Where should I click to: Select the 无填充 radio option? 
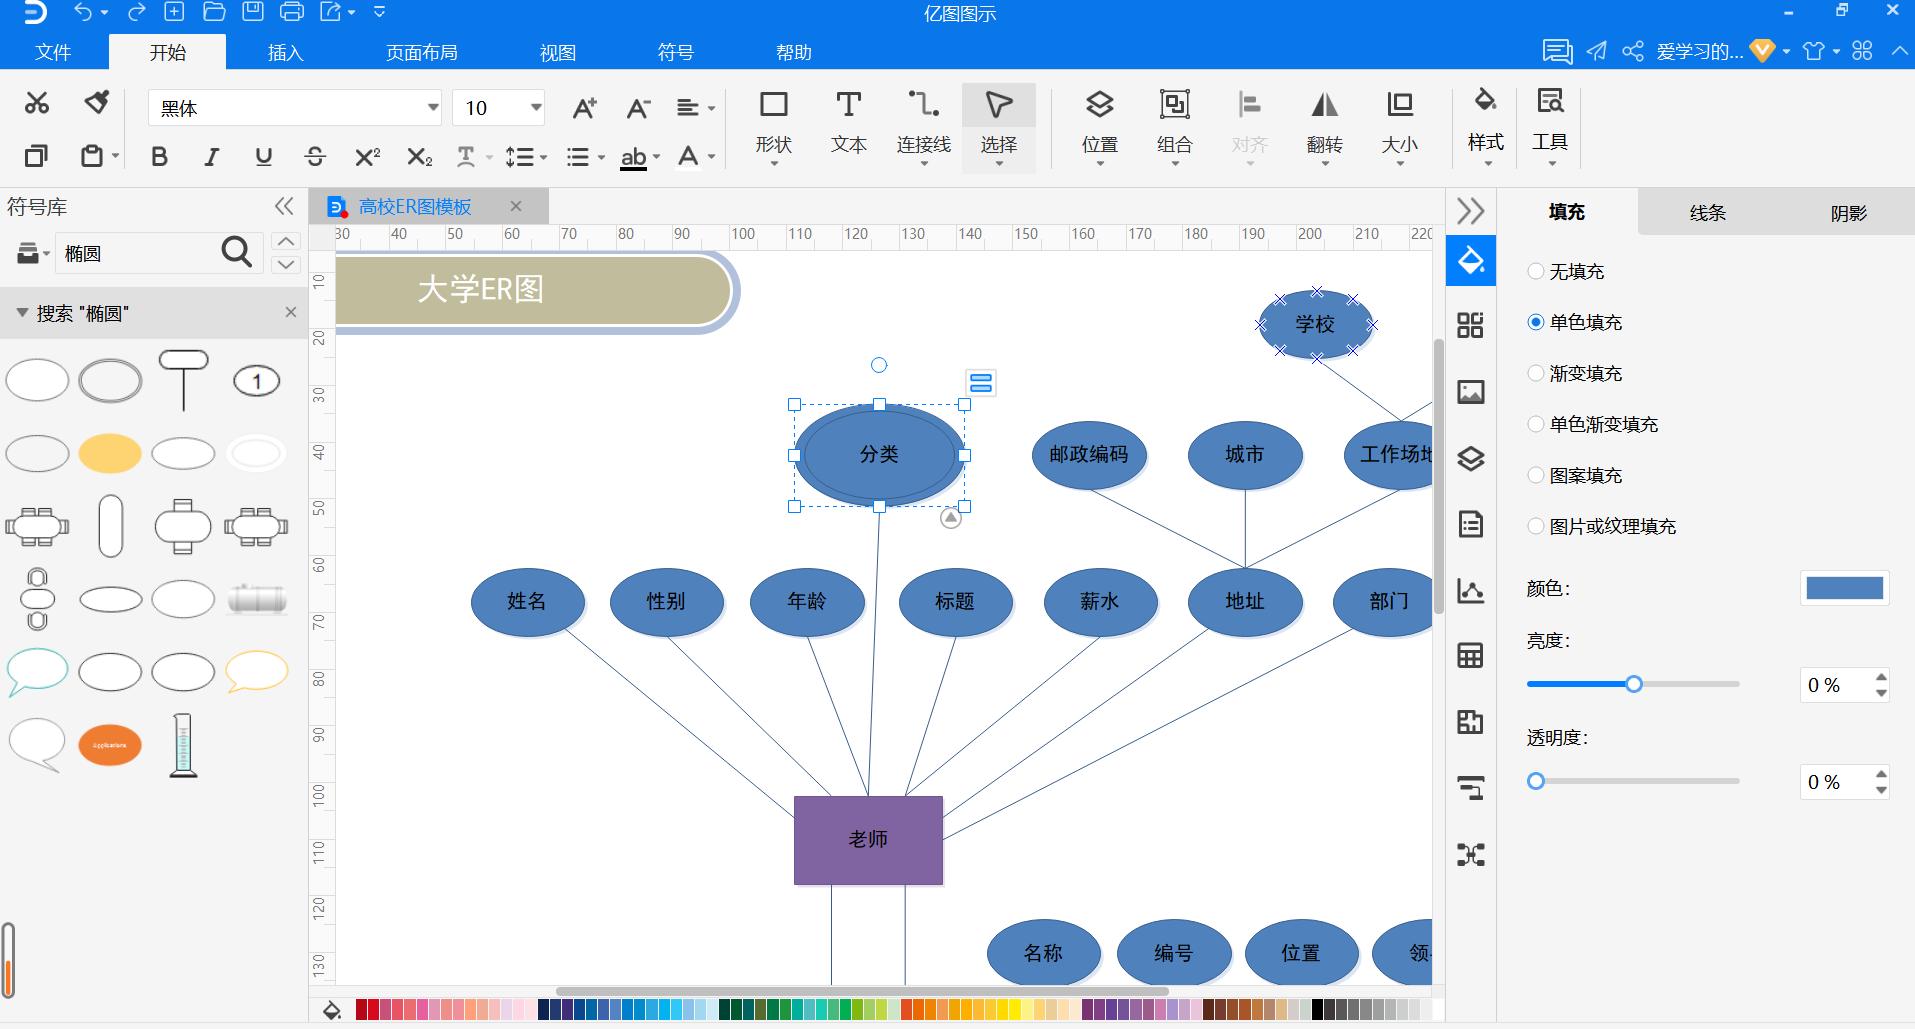1536,271
